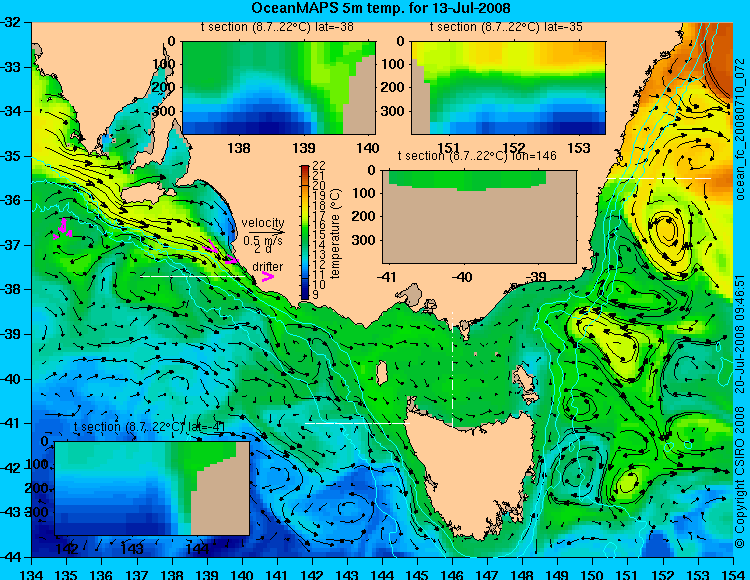Select the 't section (8.7..22°C) lat=-38' label
Image resolution: width=750 pixels, height=580 pixels.
click(277, 27)
